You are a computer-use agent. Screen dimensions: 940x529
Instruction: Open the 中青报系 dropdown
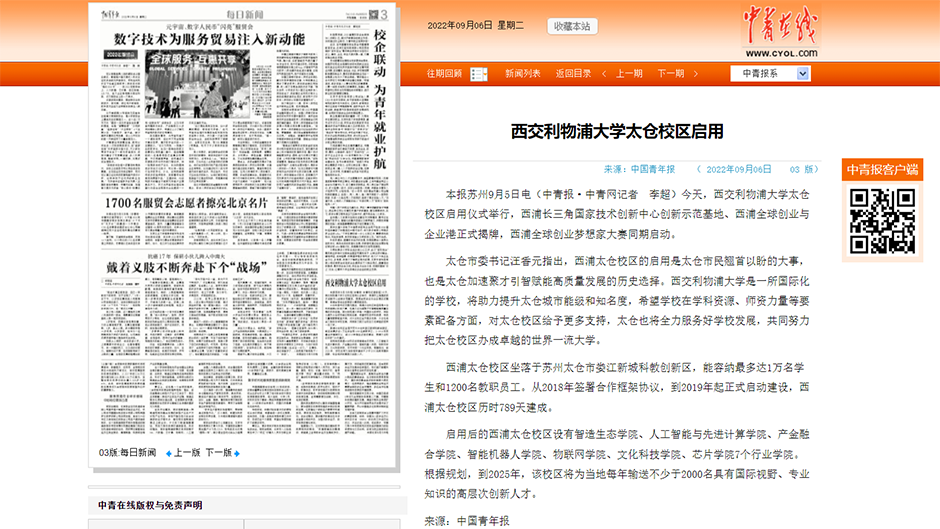tap(770, 73)
